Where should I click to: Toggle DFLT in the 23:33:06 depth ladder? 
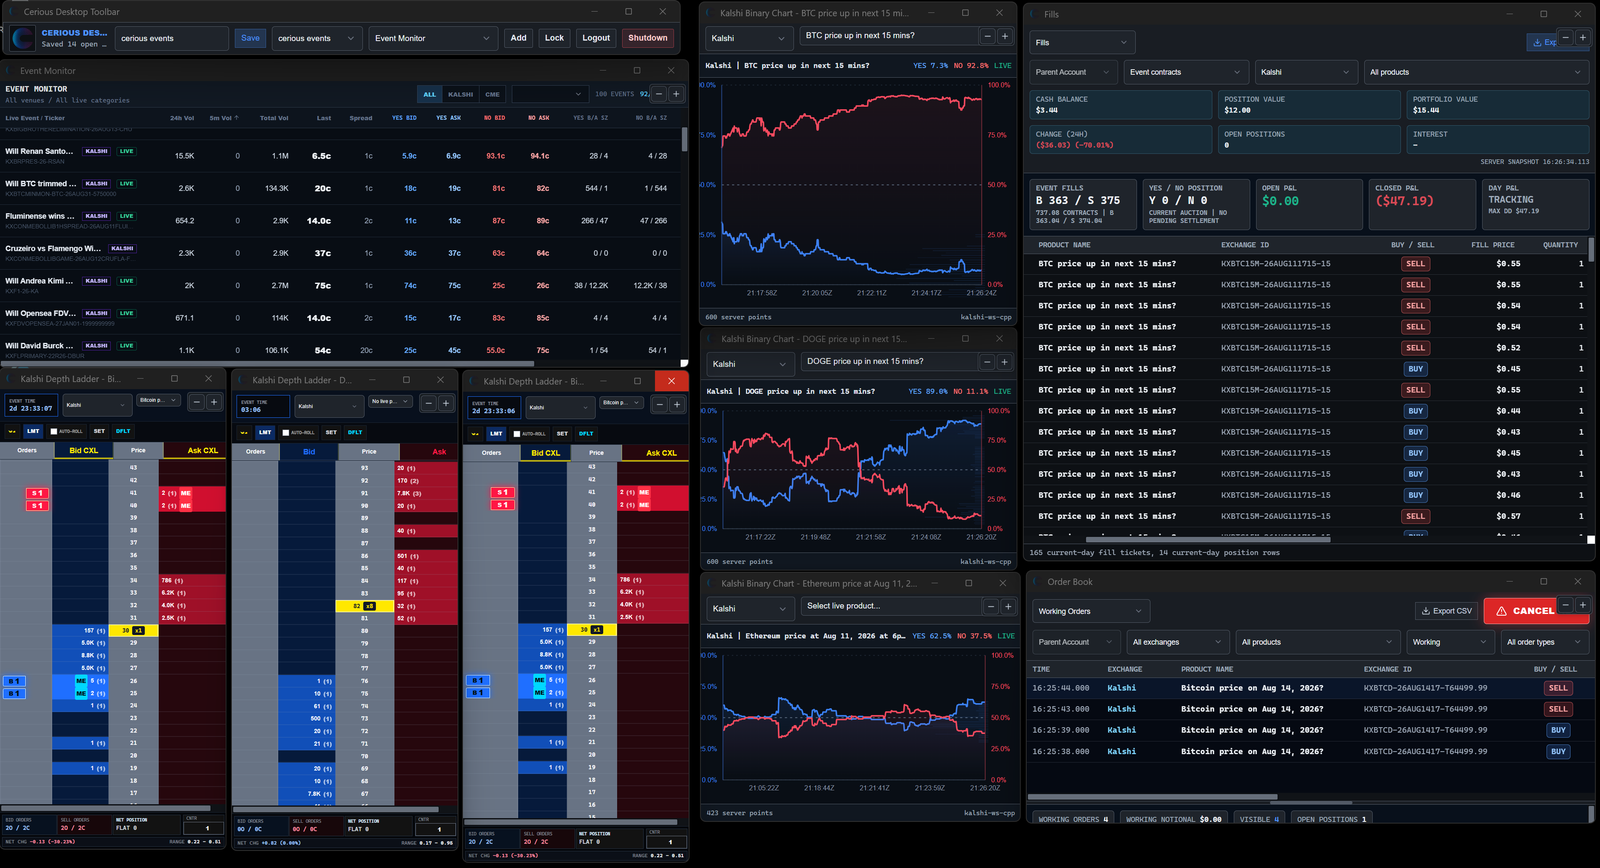(586, 433)
